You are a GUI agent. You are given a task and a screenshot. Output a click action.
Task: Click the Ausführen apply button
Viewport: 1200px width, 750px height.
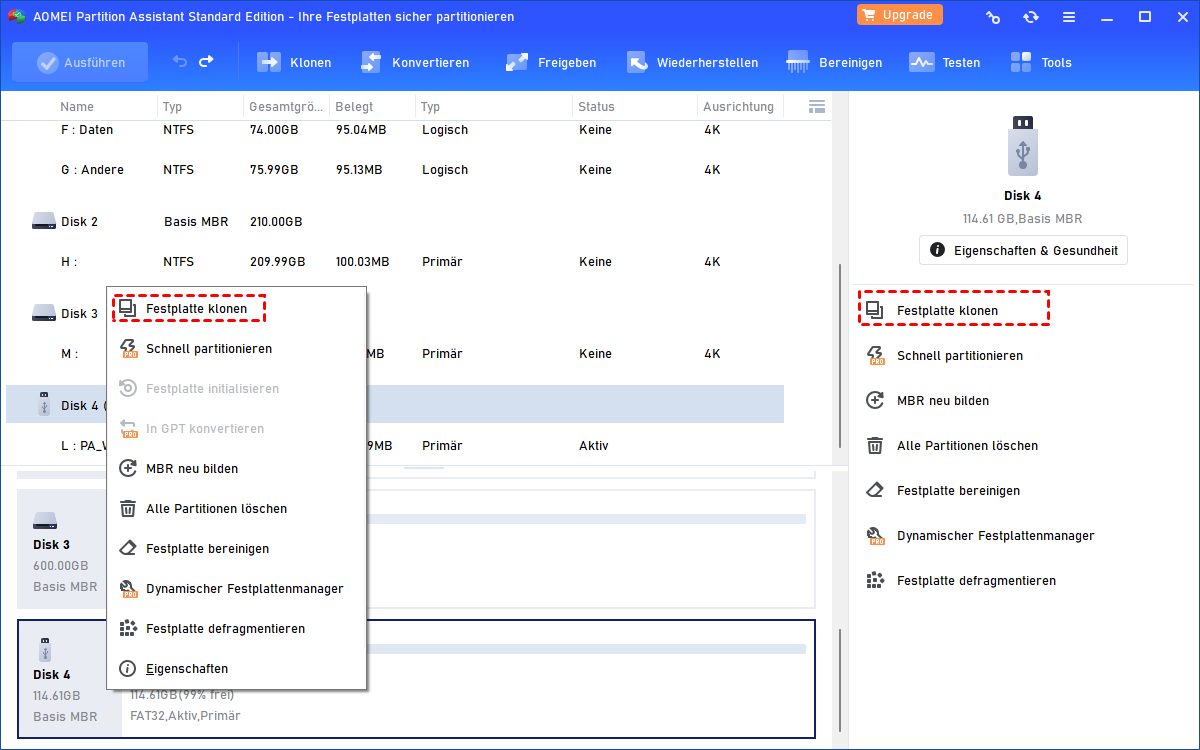(x=80, y=62)
